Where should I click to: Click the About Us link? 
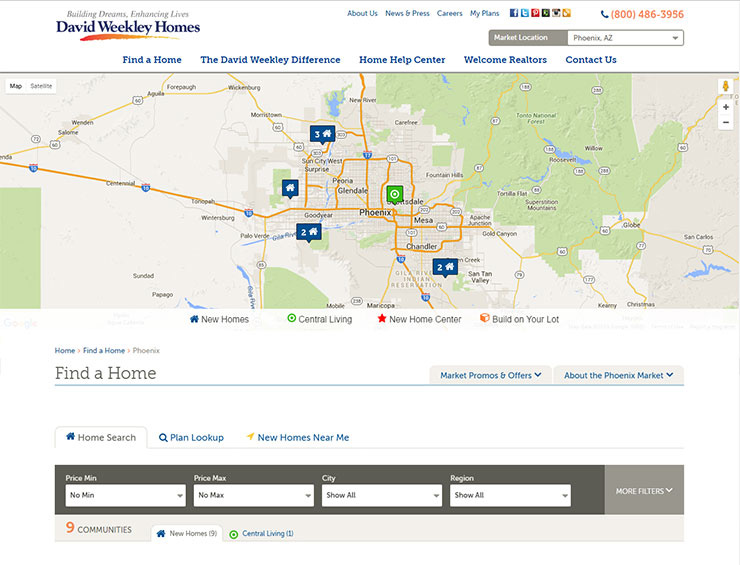click(x=362, y=14)
